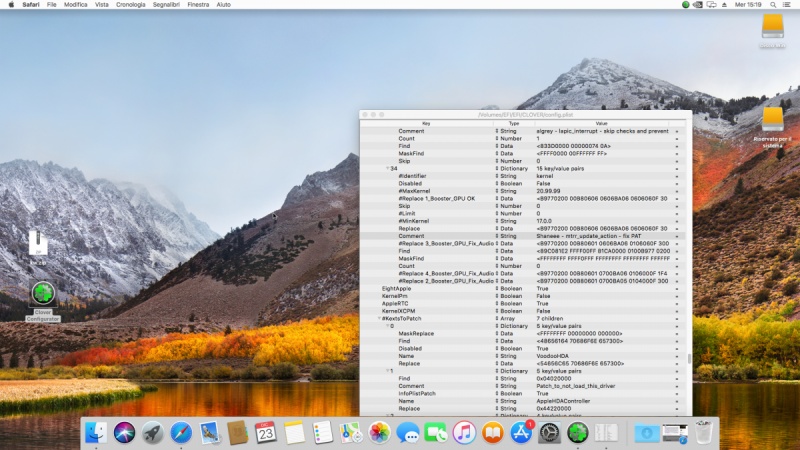Collapse dictionary item 34
The image size is (800, 450).
pyautogui.click(x=388, y=168)
